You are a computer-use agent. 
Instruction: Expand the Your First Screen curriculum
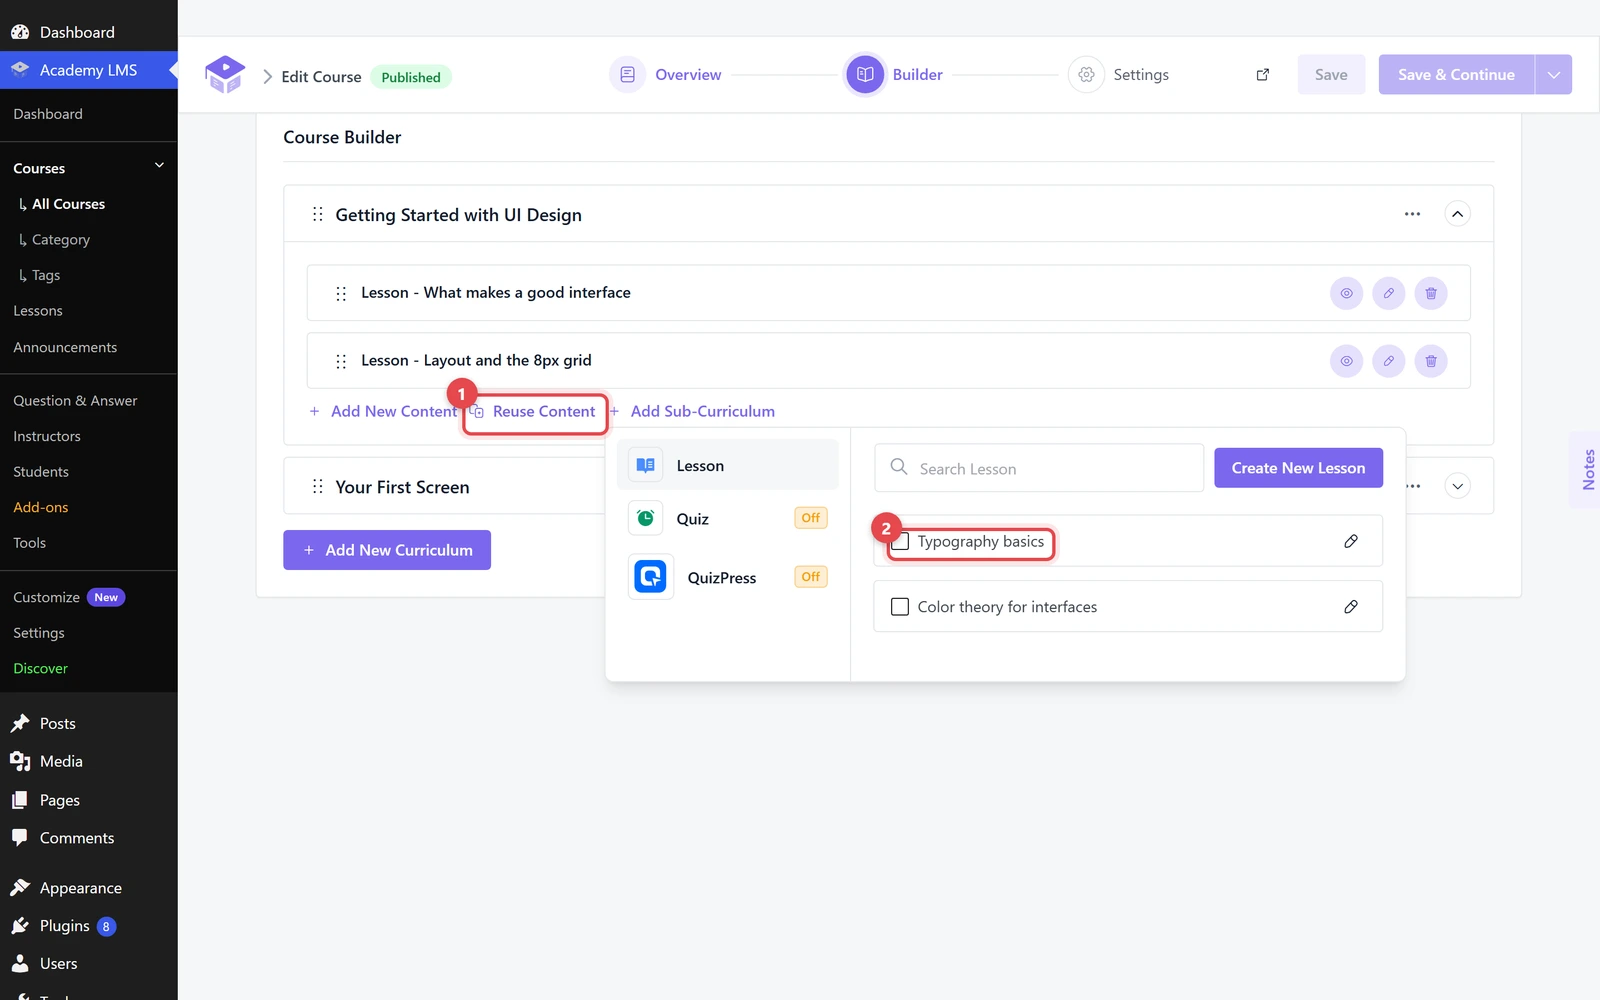click(1458, 486)
